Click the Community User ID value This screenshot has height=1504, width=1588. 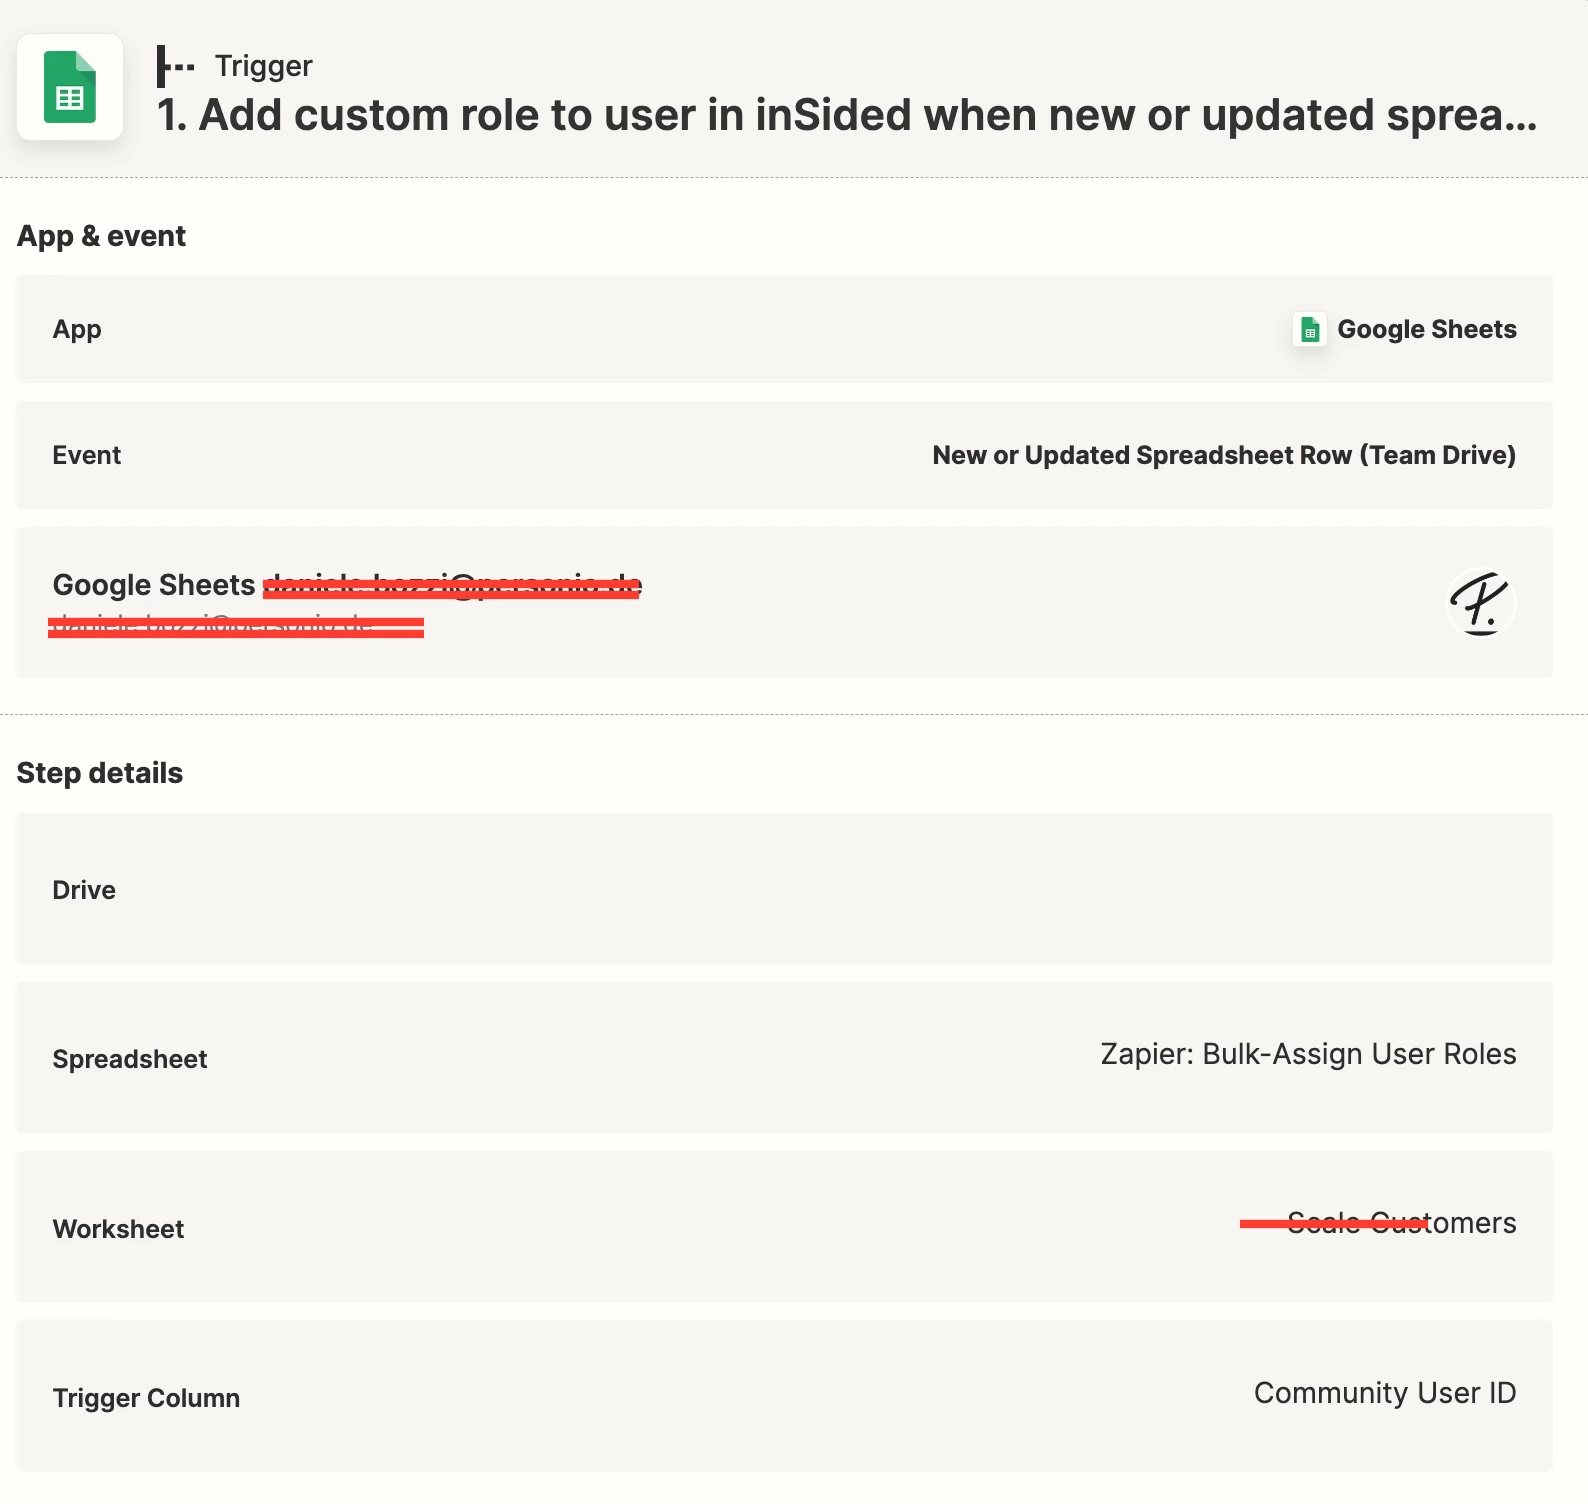[1385, 1393]
